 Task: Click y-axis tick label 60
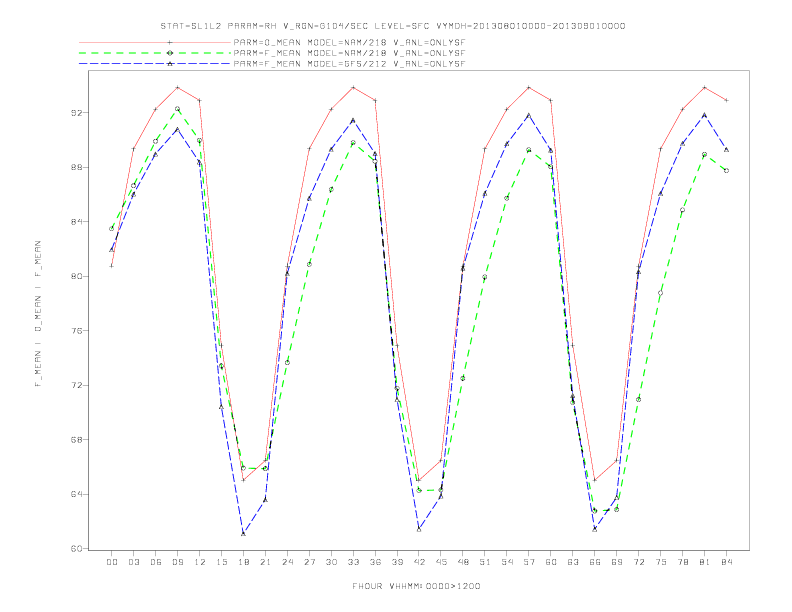pos(76,549)
